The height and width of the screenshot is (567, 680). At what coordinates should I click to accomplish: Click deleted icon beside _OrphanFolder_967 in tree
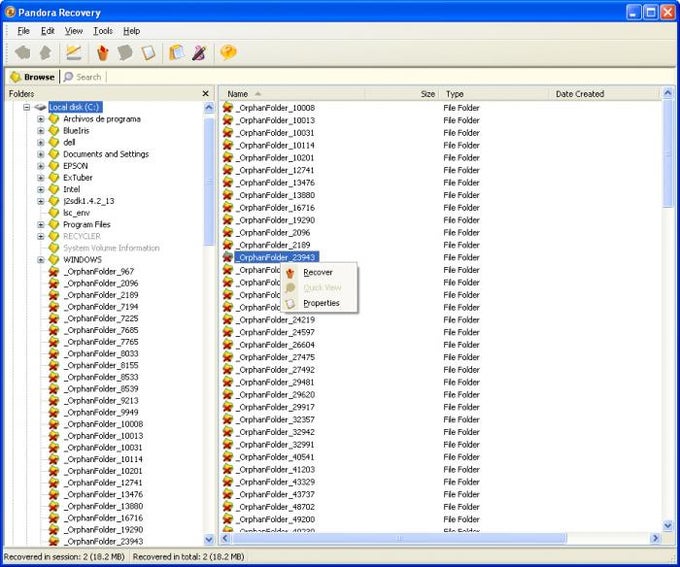(54, 272)
